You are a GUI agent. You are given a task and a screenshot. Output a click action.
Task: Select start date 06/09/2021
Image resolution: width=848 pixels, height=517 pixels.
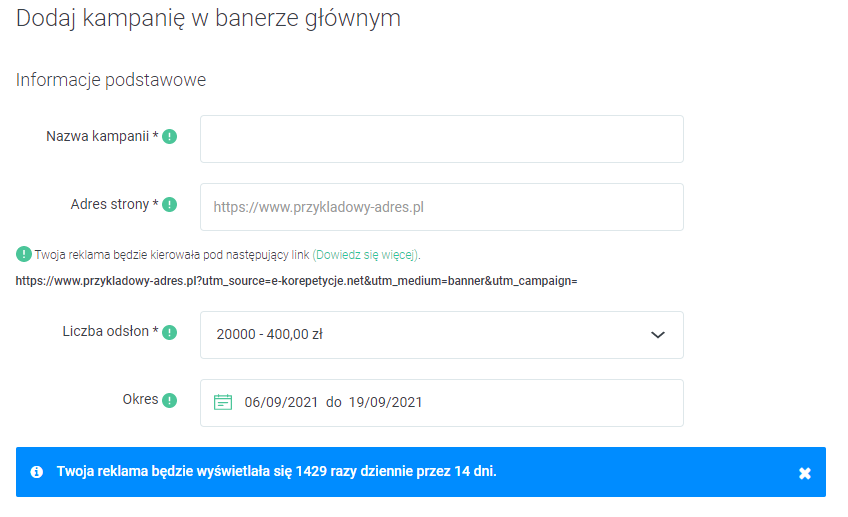[x=281, y=402]
